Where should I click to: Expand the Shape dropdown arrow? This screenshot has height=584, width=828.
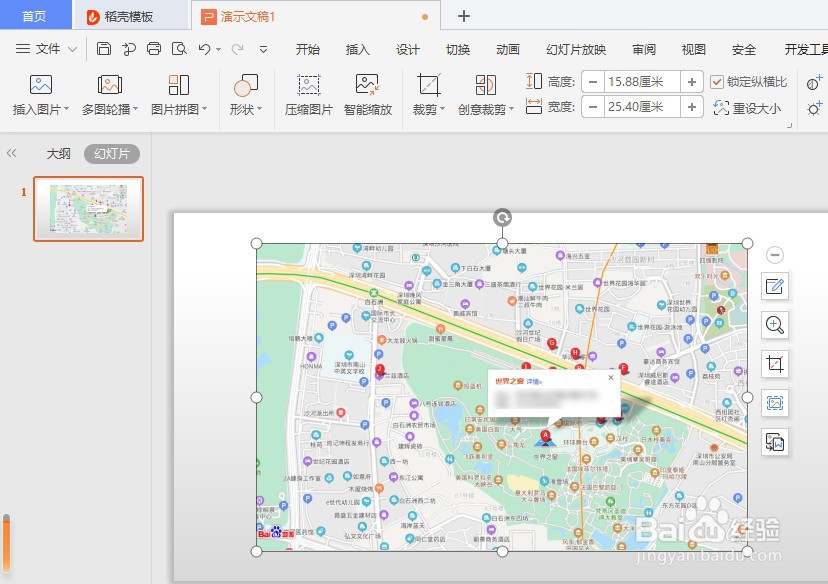[x=259, y=109]
